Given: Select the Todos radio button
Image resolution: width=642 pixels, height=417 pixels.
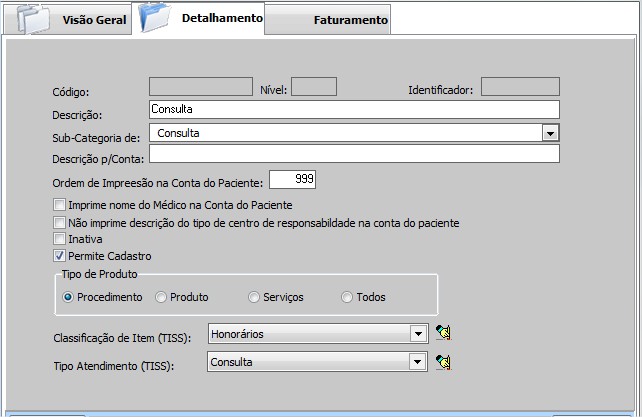Looking at the screenshot, I should [x=347, y=297].
